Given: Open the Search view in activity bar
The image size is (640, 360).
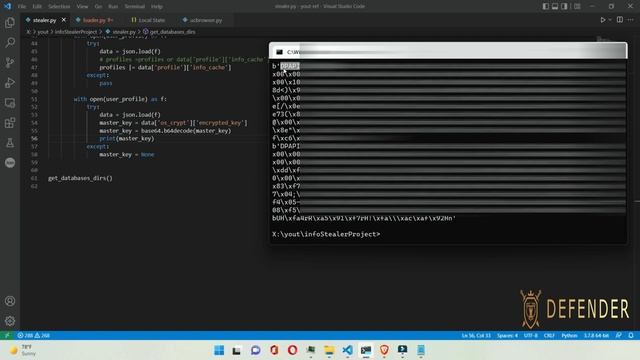Looking at the screenshot, I should tap(10, 42).
